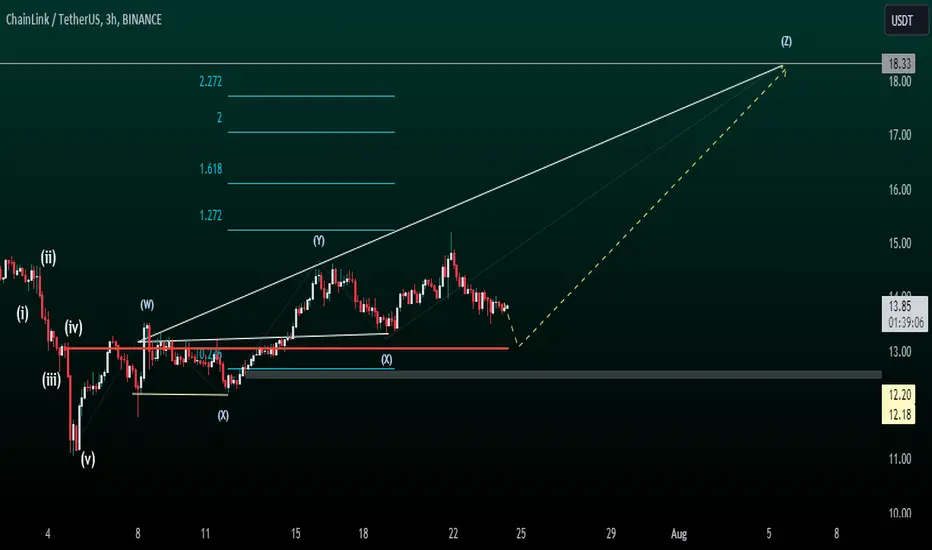
Task: Open the USDT currency selector
Action: [905, 21]
